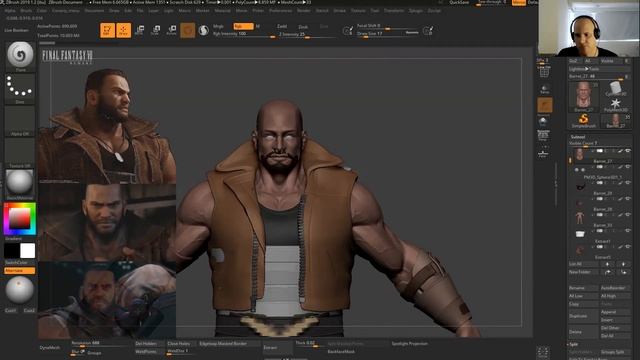The image size is (640, 360).
Task: Select the white main color swatch
Action: pyautogui.click(x=27, y=251)
